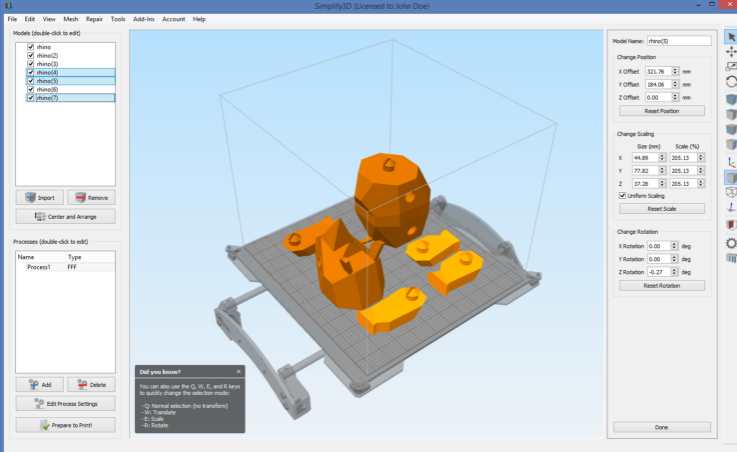Image resolution: width=737 pixels, height=452 pixels.
Task: Select Process1 in the processes list
Action: (65, 267)
